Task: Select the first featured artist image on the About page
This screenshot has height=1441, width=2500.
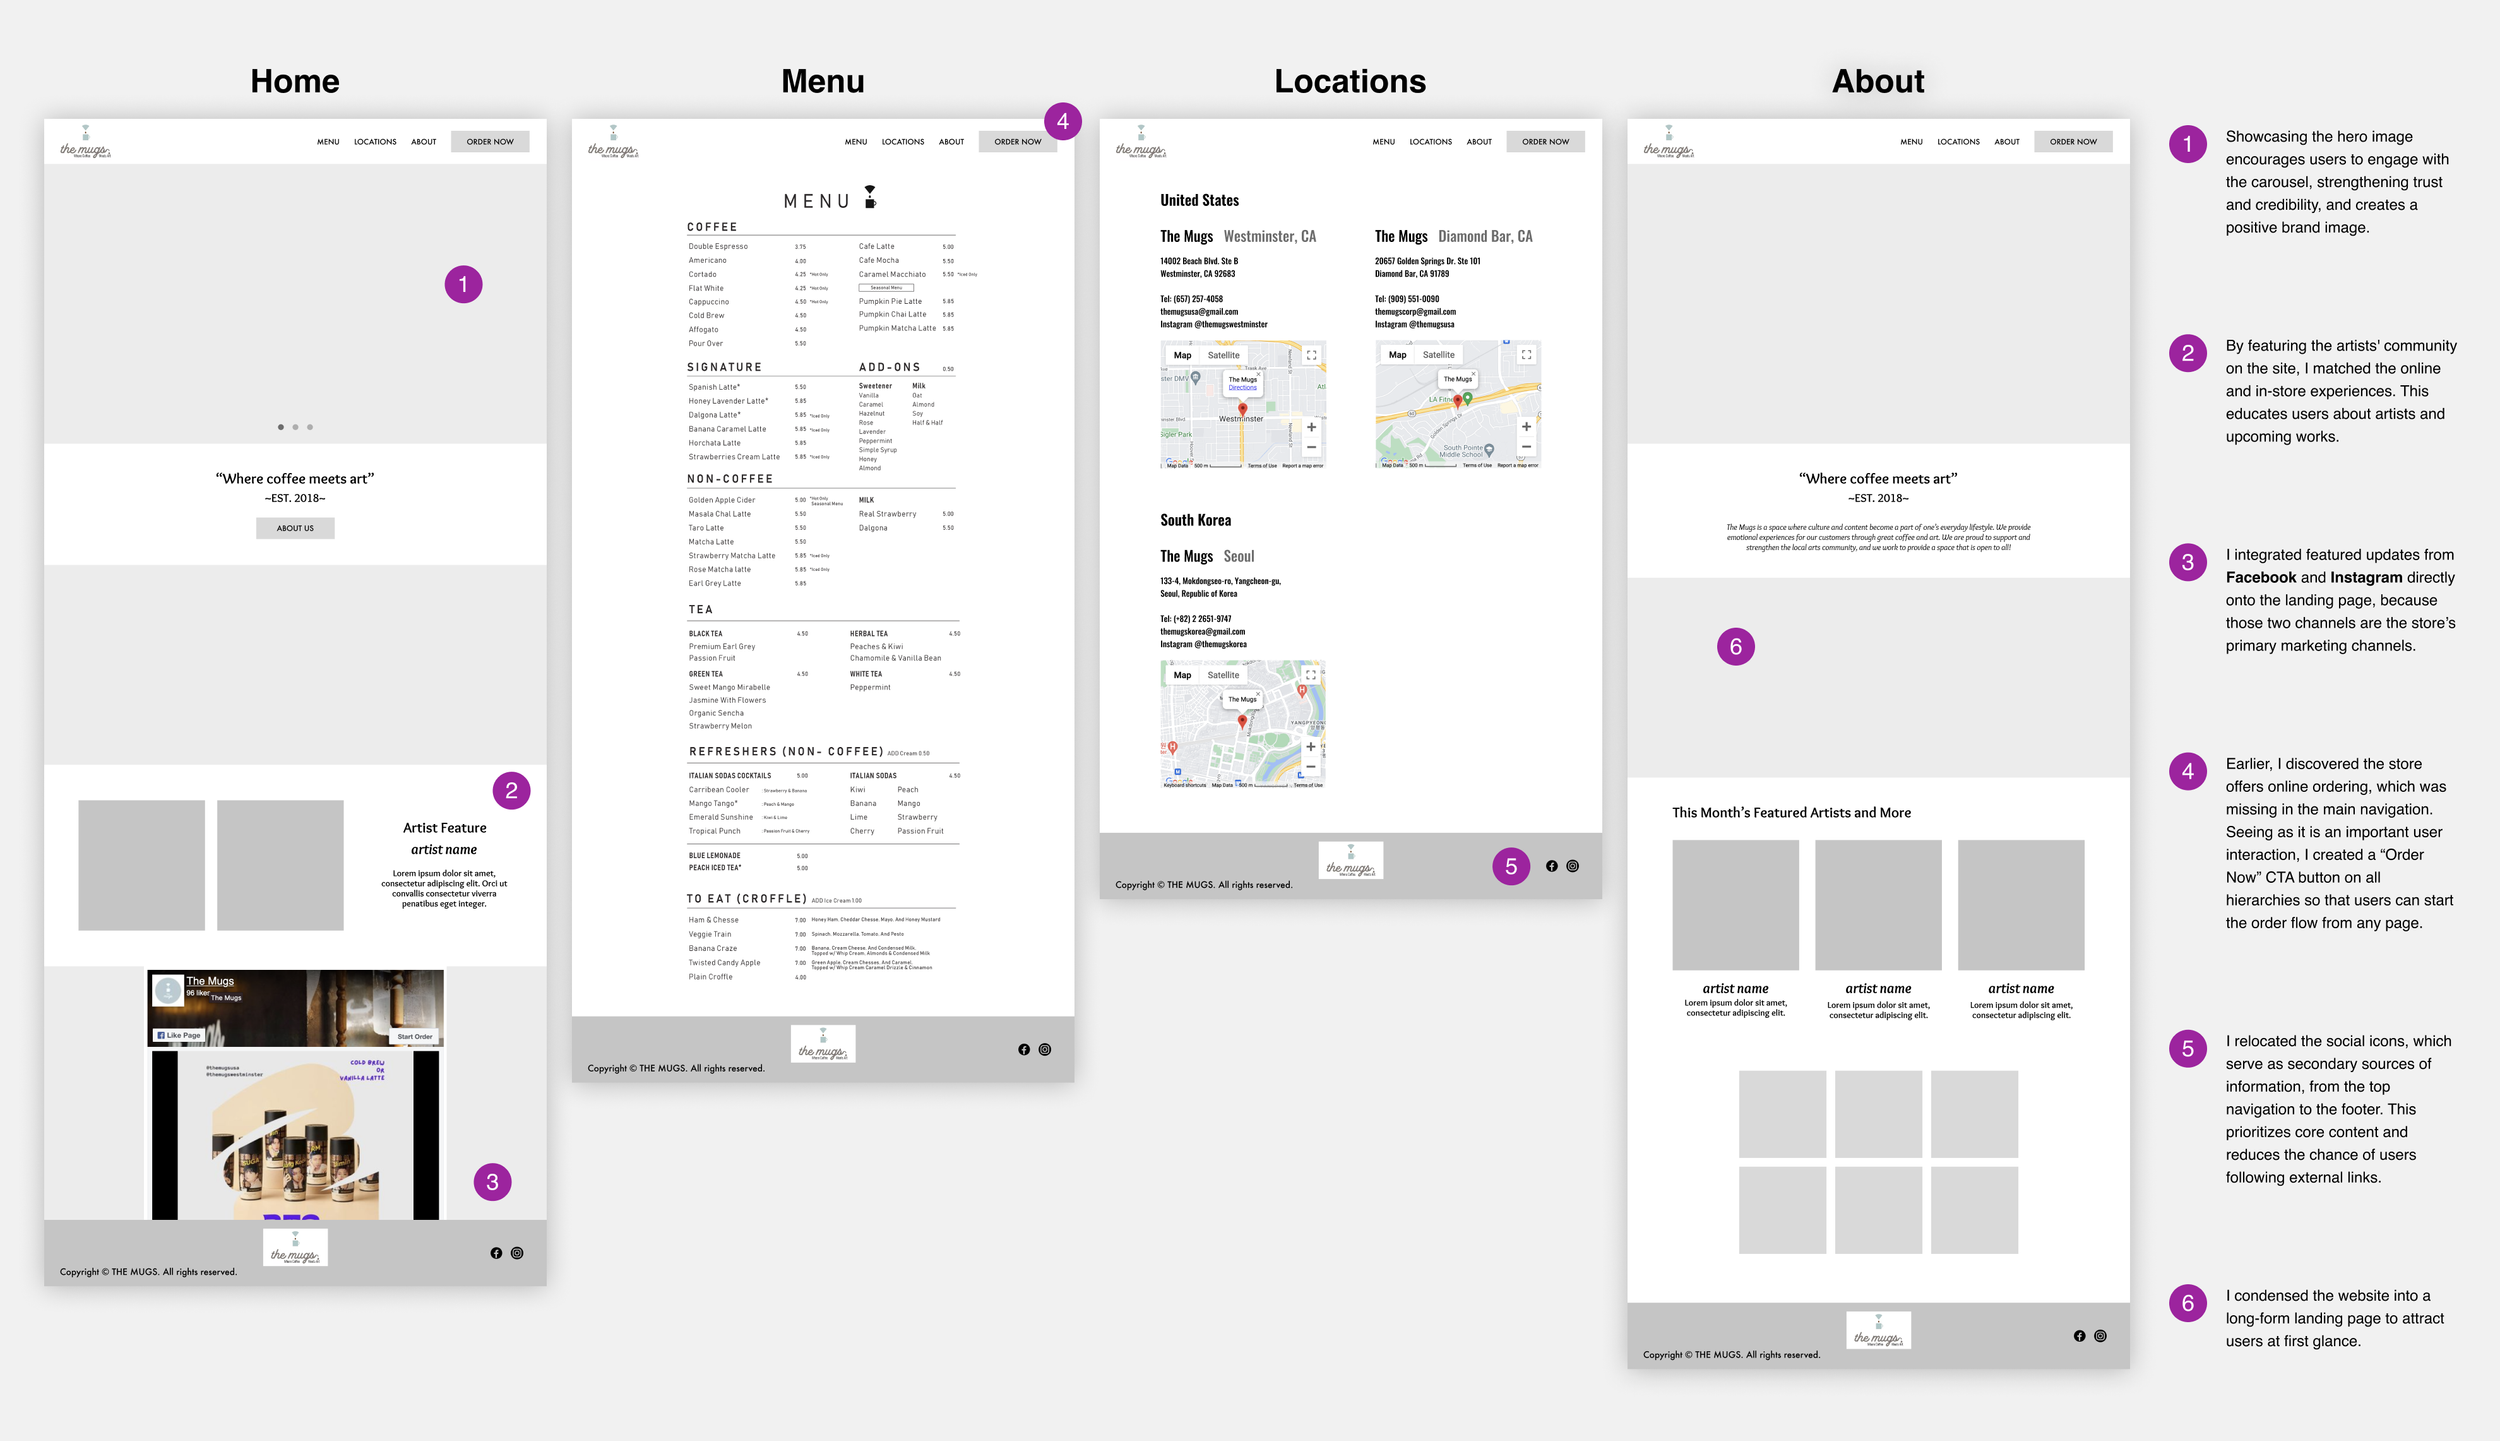Action: 1735,904
